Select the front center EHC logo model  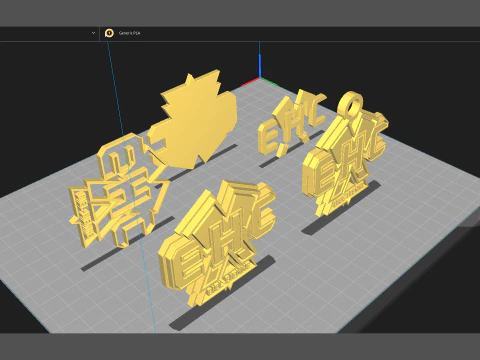point(217,243)
